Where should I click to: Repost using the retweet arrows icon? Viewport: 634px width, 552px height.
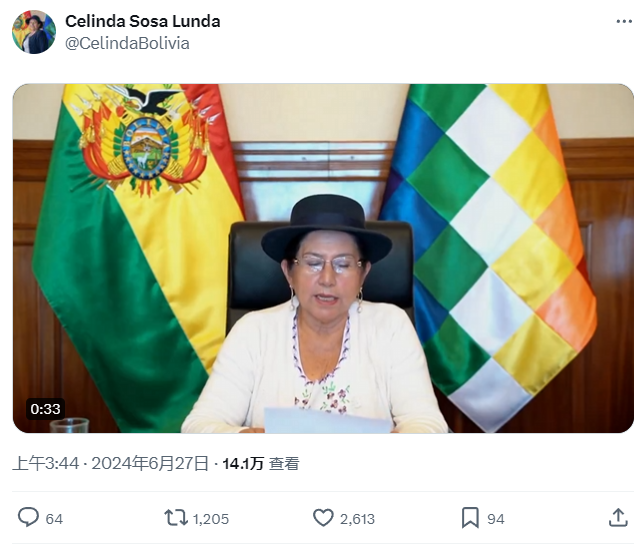[176, 518]
